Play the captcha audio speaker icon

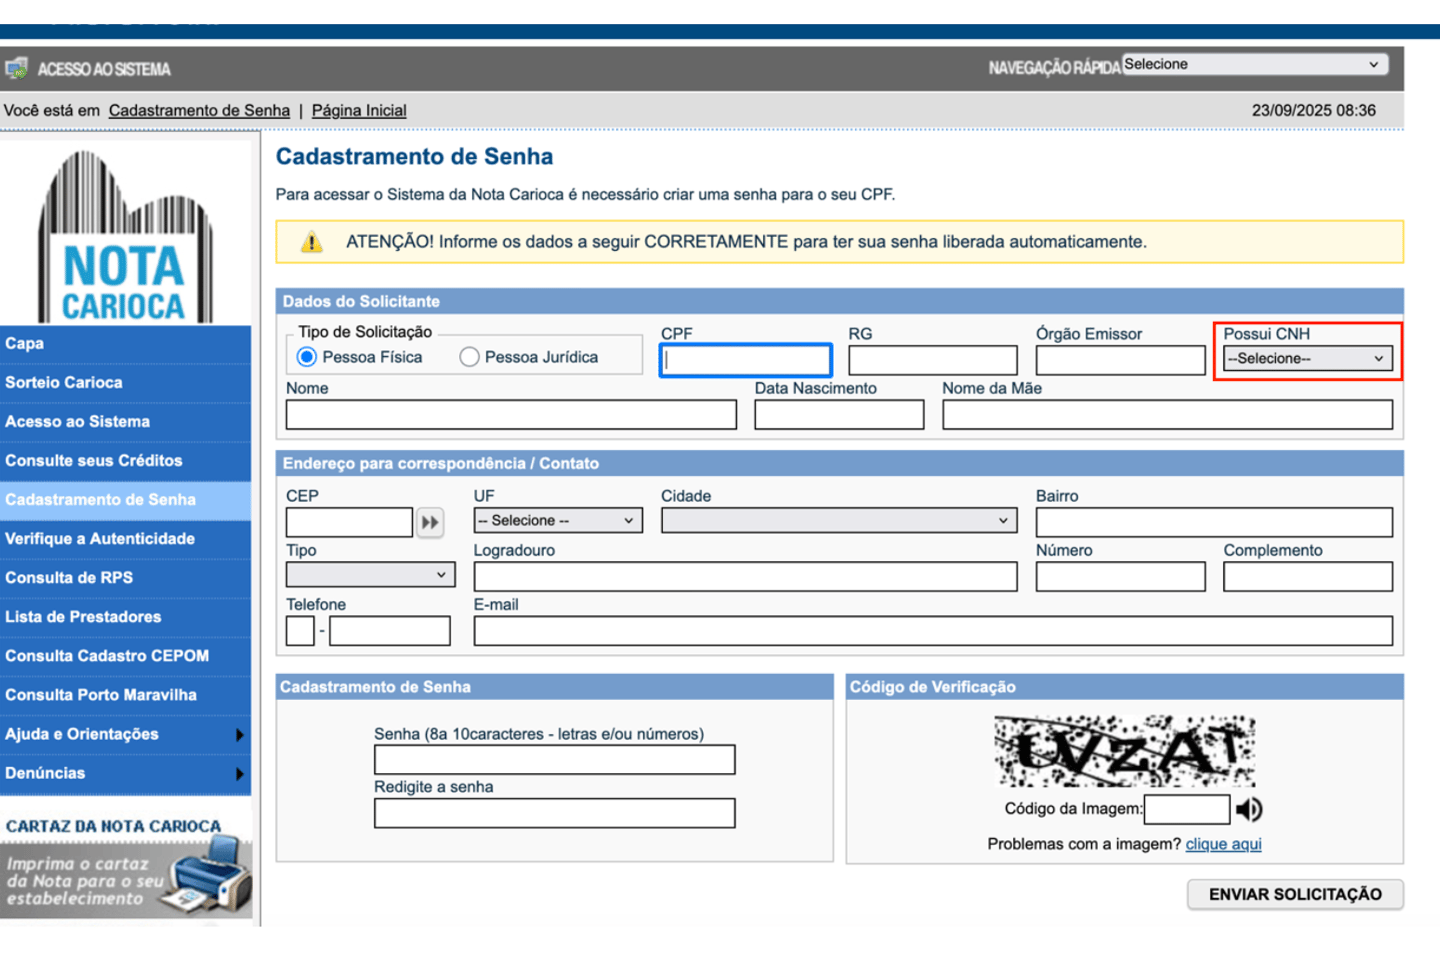(x=1249, y=809)
